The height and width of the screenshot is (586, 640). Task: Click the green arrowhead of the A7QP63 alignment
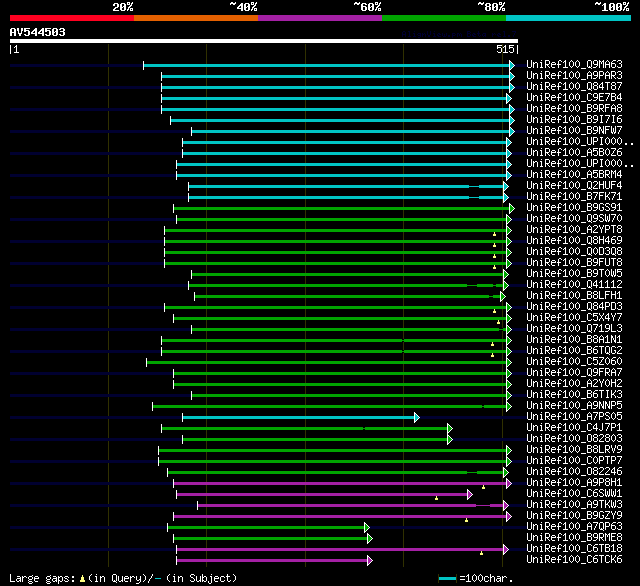coord(367,528)
